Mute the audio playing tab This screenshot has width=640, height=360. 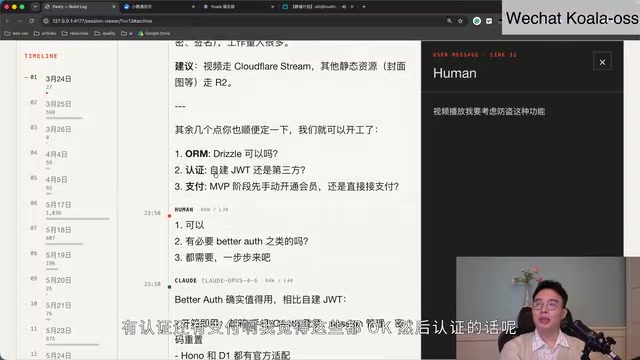(x=344, y=7)
